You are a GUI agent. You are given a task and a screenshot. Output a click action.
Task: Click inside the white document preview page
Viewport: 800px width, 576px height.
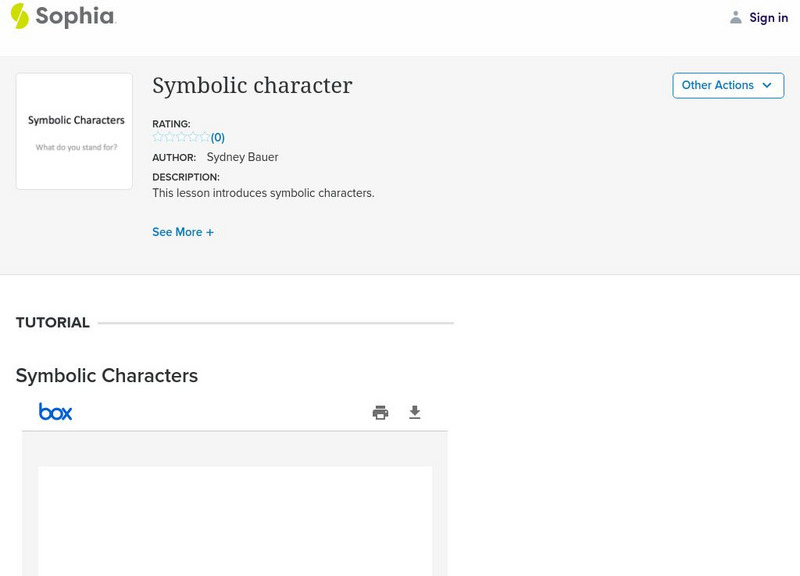pyautogui.click(x=235, y=520)
